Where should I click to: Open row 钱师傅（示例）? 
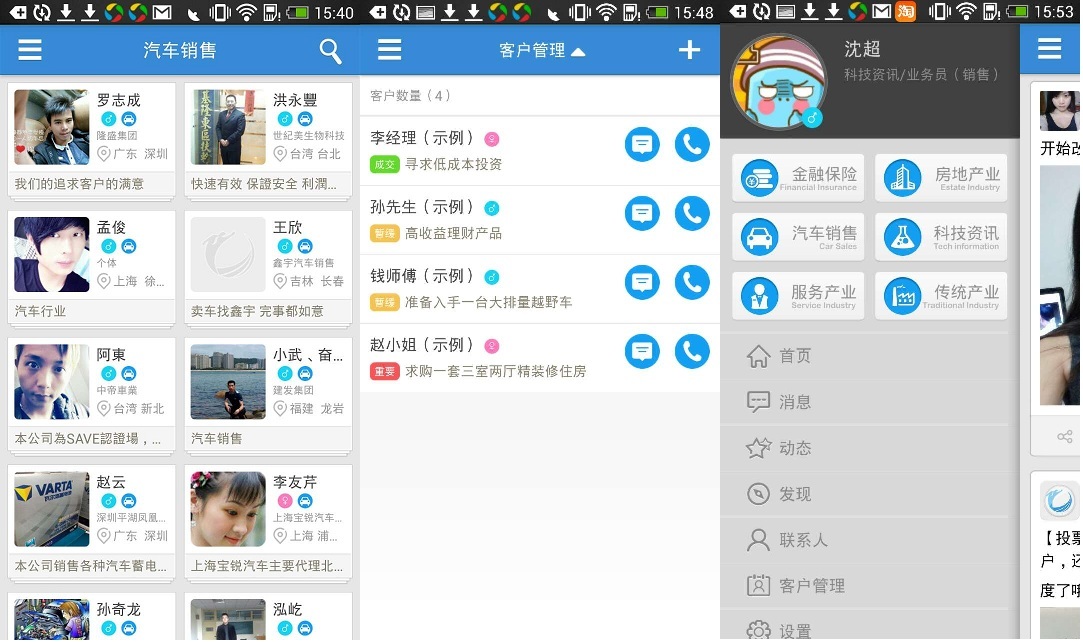(539, 289)
